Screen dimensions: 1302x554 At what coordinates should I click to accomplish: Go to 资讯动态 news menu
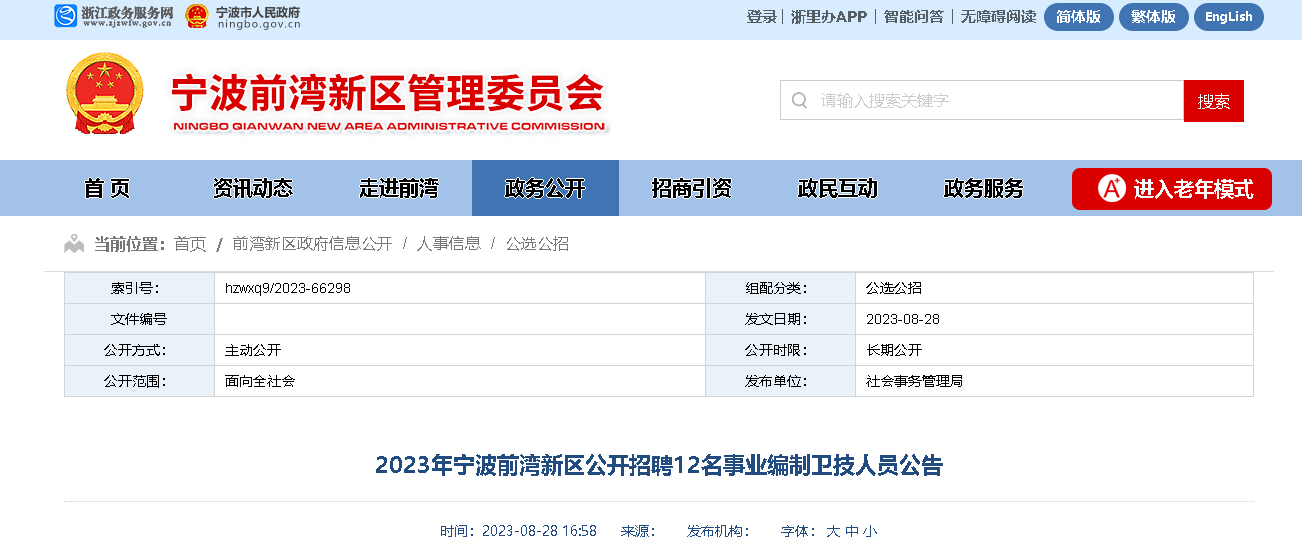[252, 188]
